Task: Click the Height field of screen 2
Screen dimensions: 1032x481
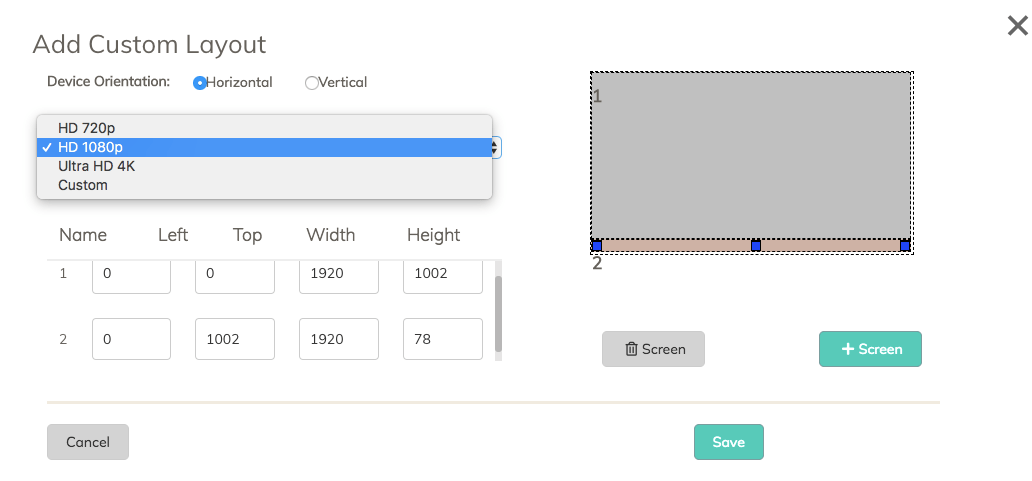Action: pos(443,339)
